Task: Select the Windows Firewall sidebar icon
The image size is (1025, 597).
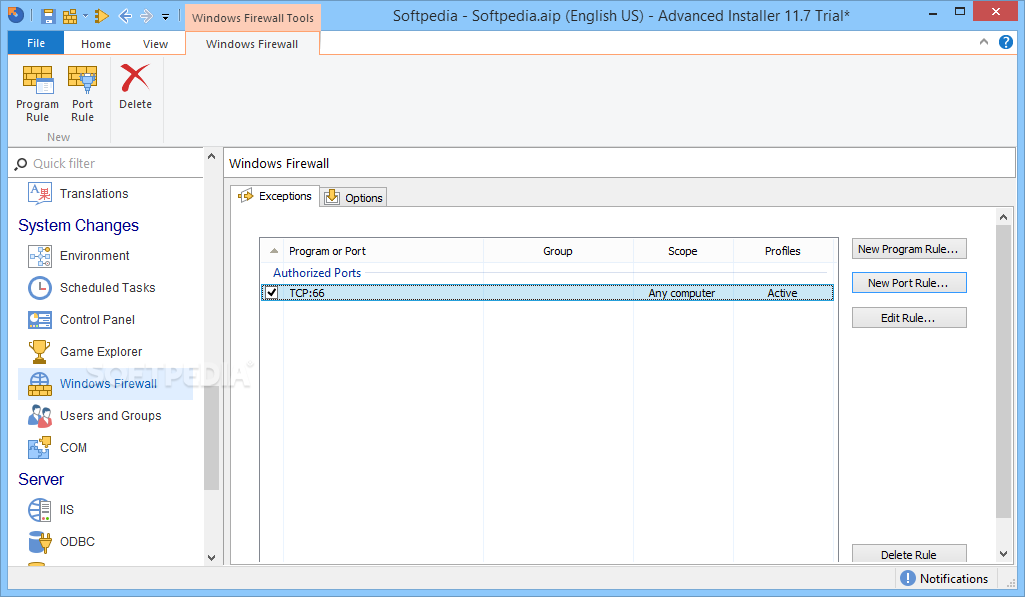Action: (x=40, y=384)
